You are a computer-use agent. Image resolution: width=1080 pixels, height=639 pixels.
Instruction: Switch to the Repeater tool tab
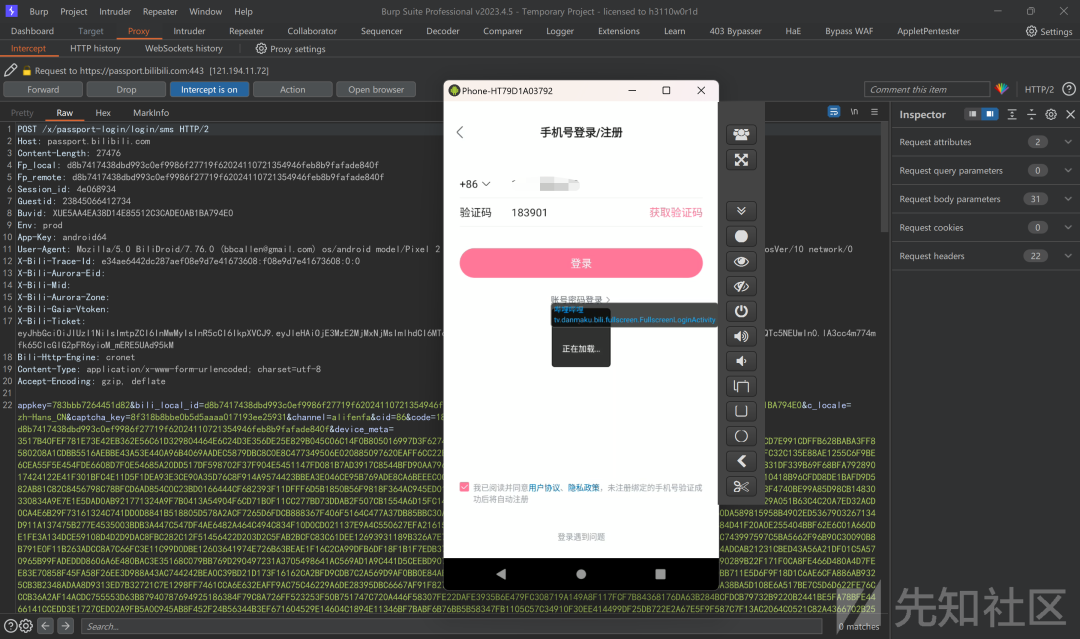tap(246, 31)
